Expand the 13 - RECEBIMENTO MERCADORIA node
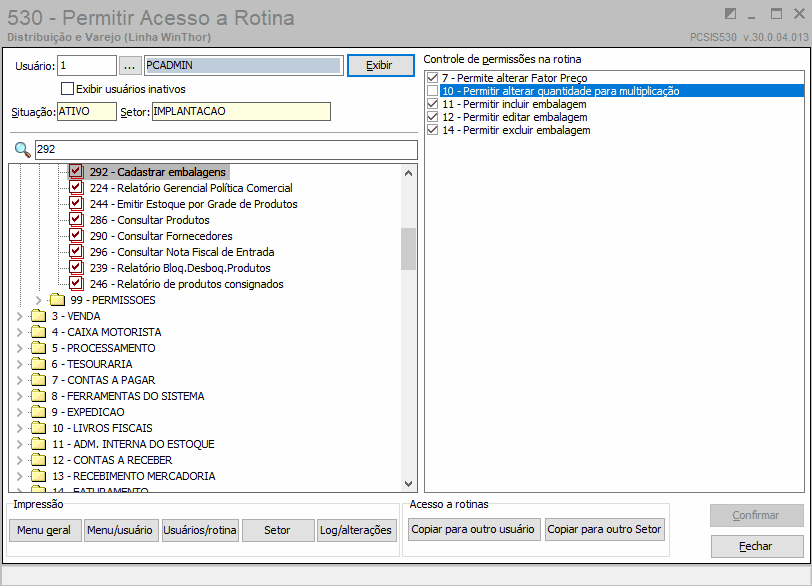This screenshot has height=586, width=812. click(20, 476)
